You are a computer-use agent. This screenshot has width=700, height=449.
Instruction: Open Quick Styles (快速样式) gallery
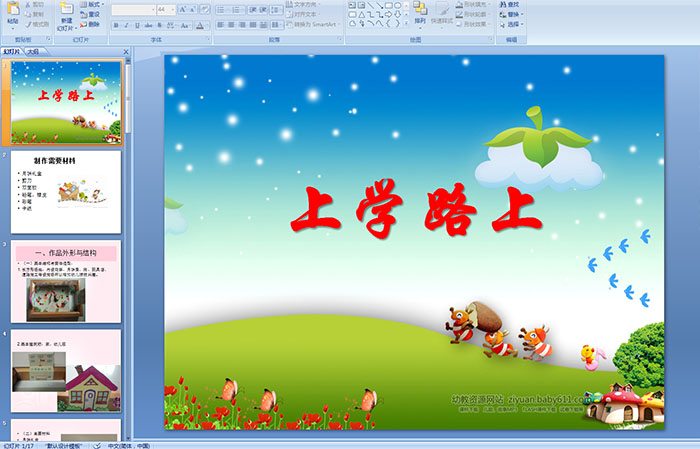click(442, 13)
